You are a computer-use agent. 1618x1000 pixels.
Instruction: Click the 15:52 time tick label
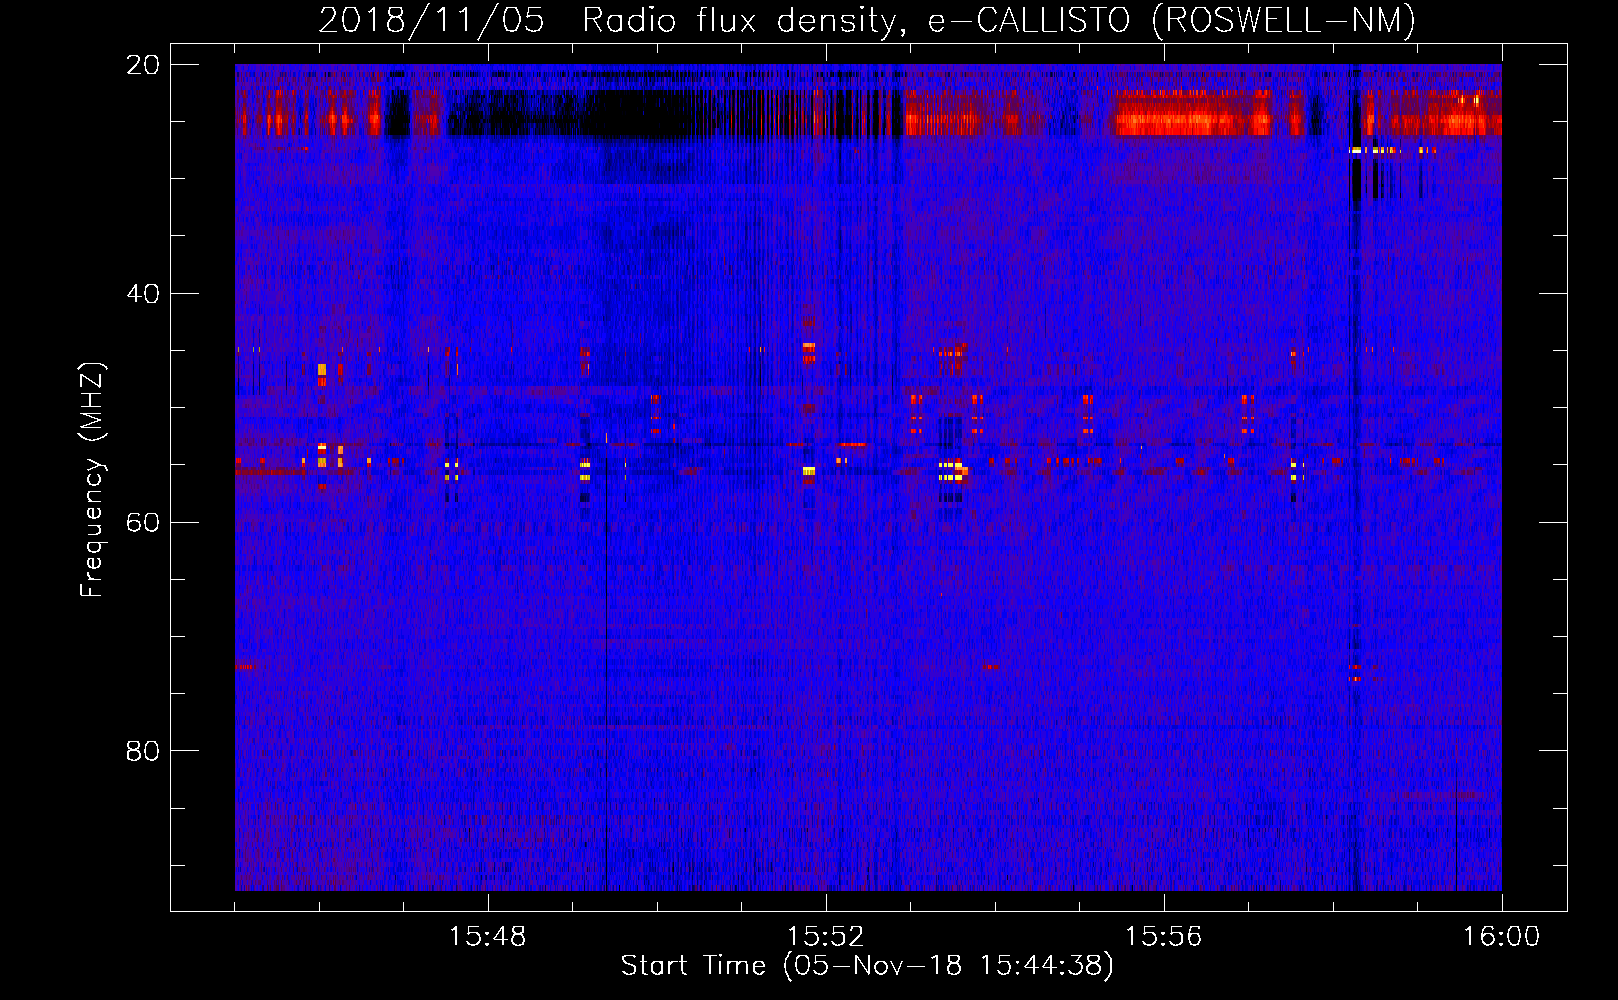click(x=825, y=937)
